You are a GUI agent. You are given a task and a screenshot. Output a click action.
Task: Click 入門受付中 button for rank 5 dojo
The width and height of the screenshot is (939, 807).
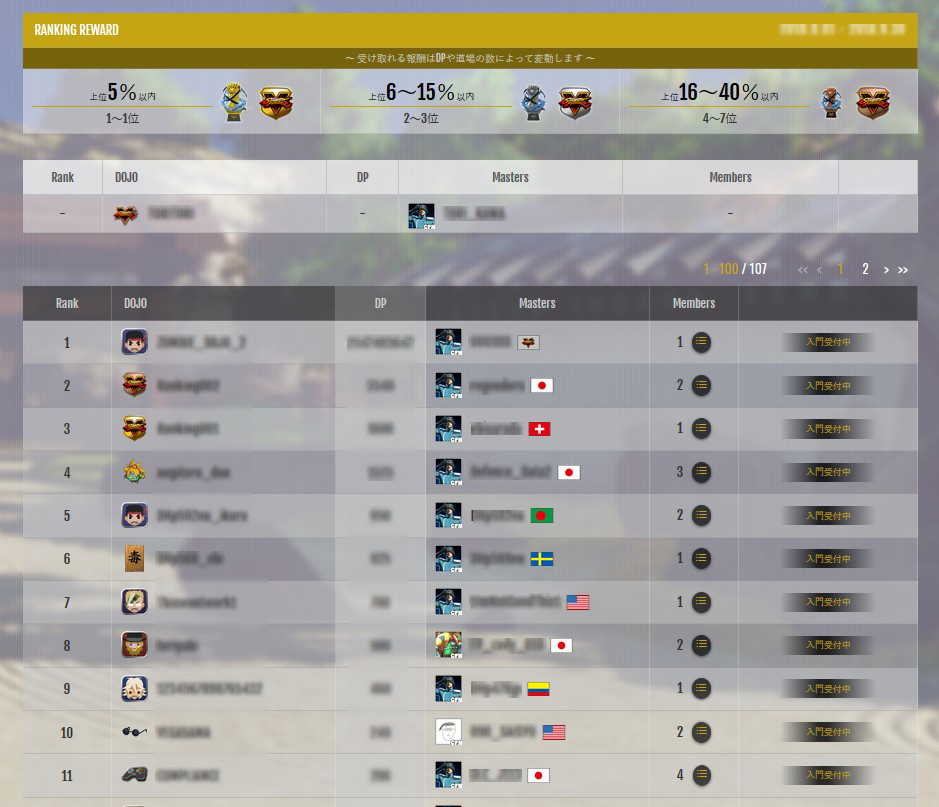pyautogui.click(x=828, y=515)
